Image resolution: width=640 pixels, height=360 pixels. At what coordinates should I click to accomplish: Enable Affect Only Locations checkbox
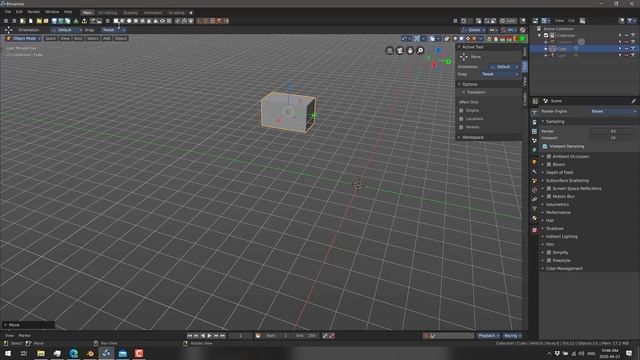click(x=461, y=119)
